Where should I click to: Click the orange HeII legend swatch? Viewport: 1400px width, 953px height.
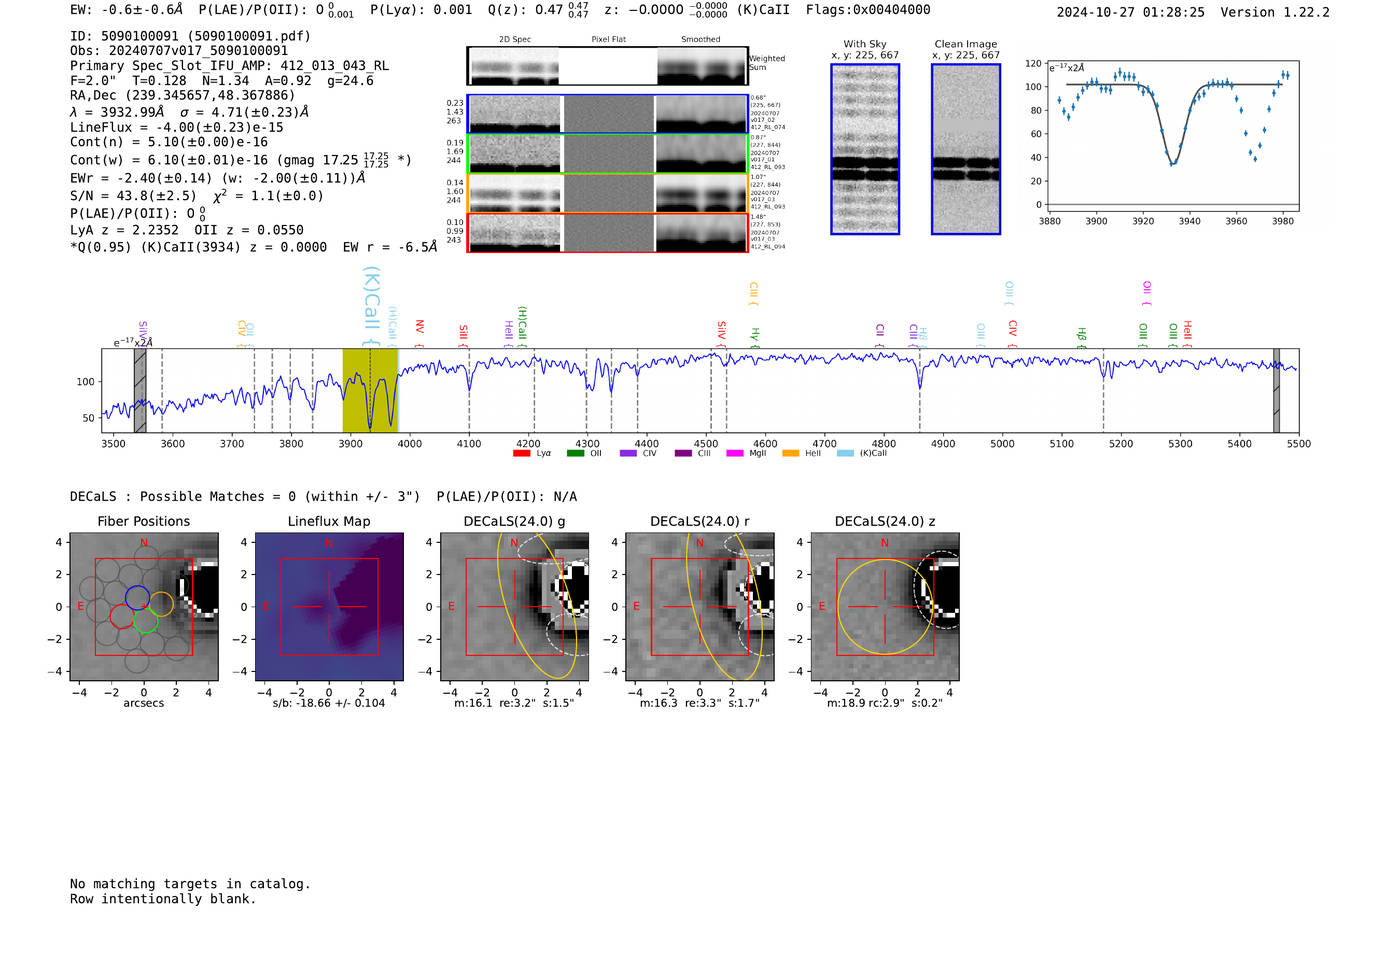click(x=791, y=453)
